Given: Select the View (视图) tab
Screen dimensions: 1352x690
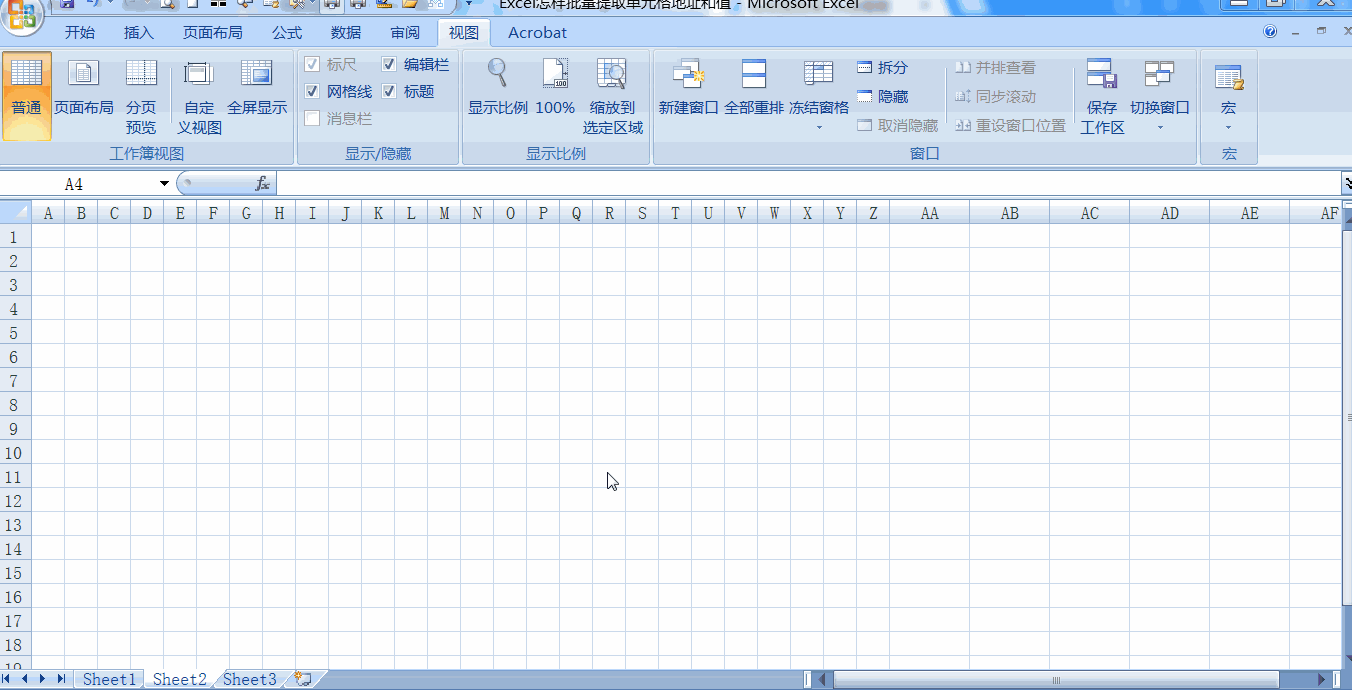Looking at the screenshot, I should coord(464,32).
